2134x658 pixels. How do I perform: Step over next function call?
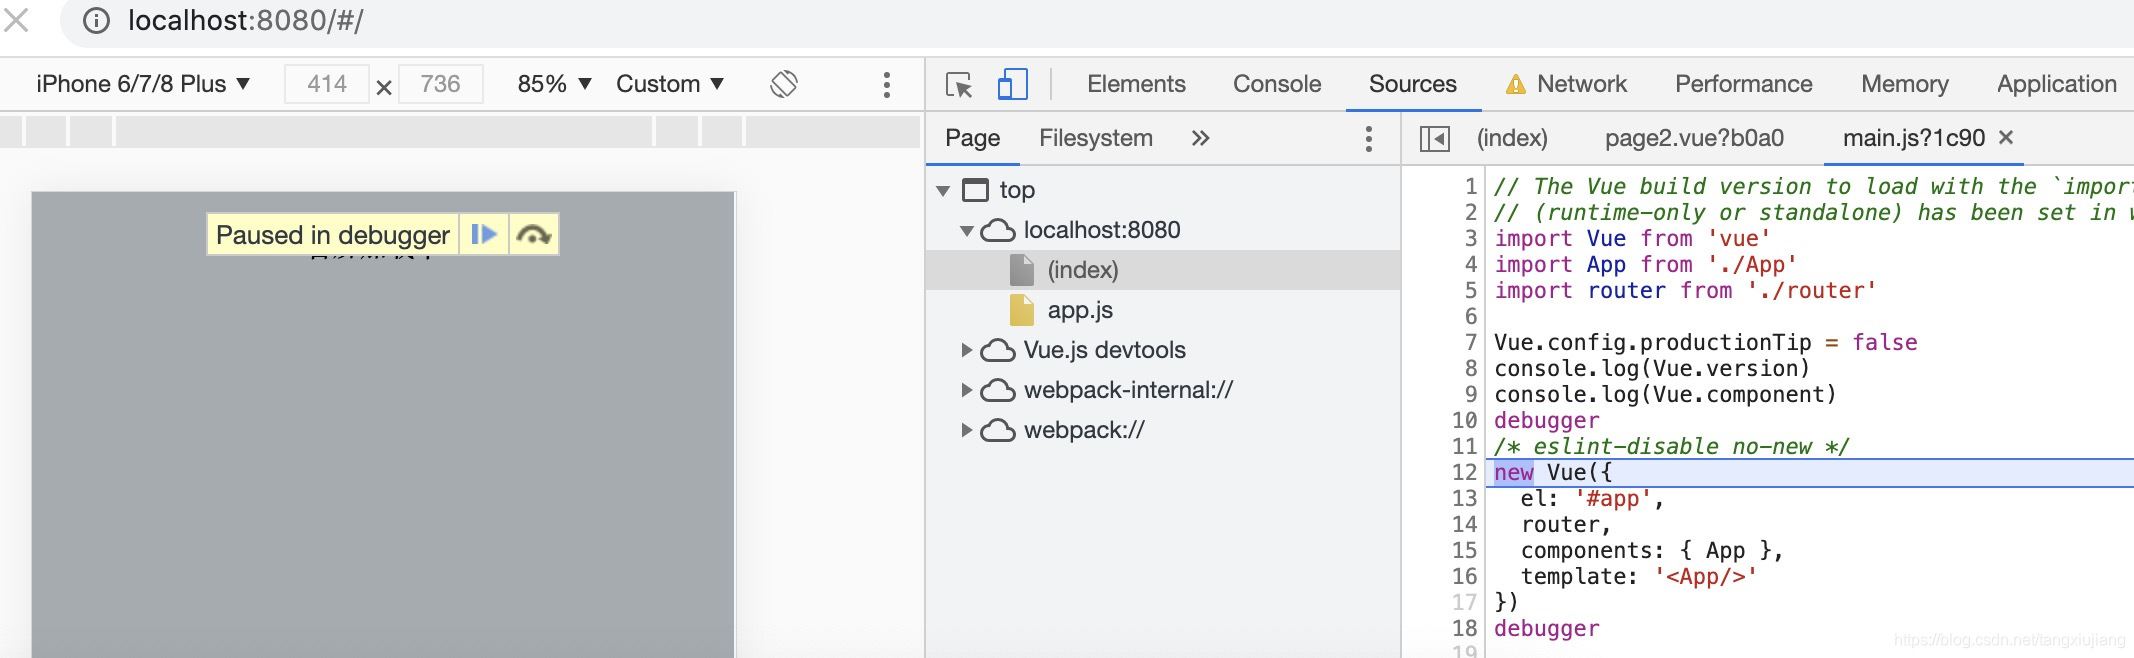tap(534, 235)
